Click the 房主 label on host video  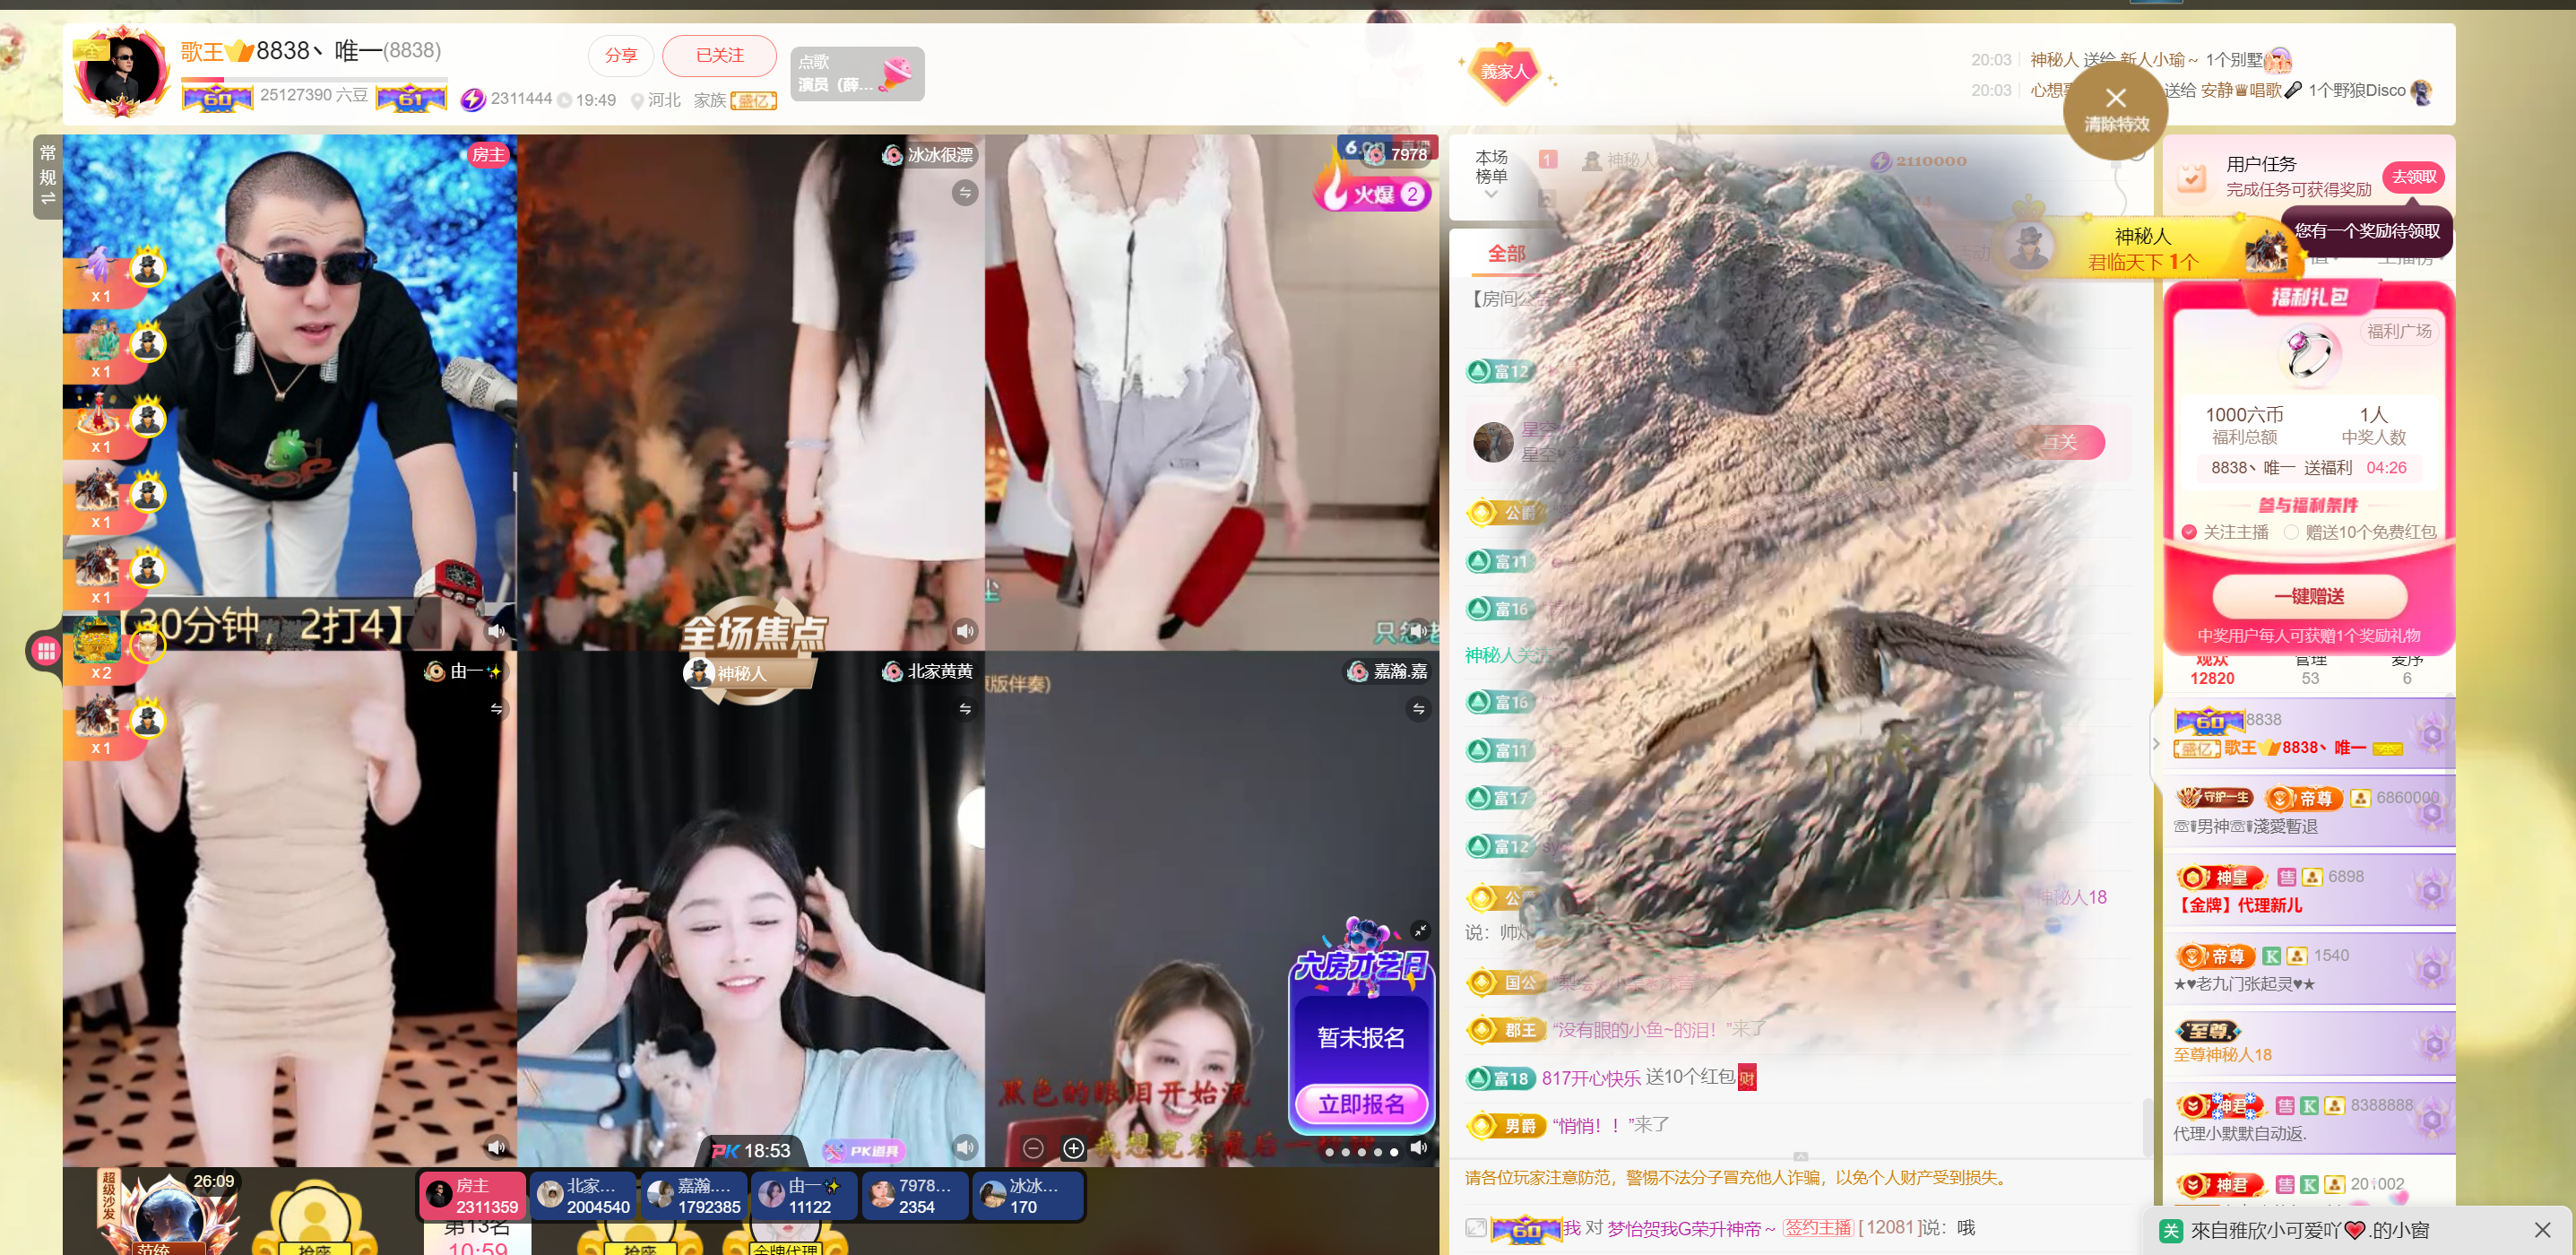[488, 155]
